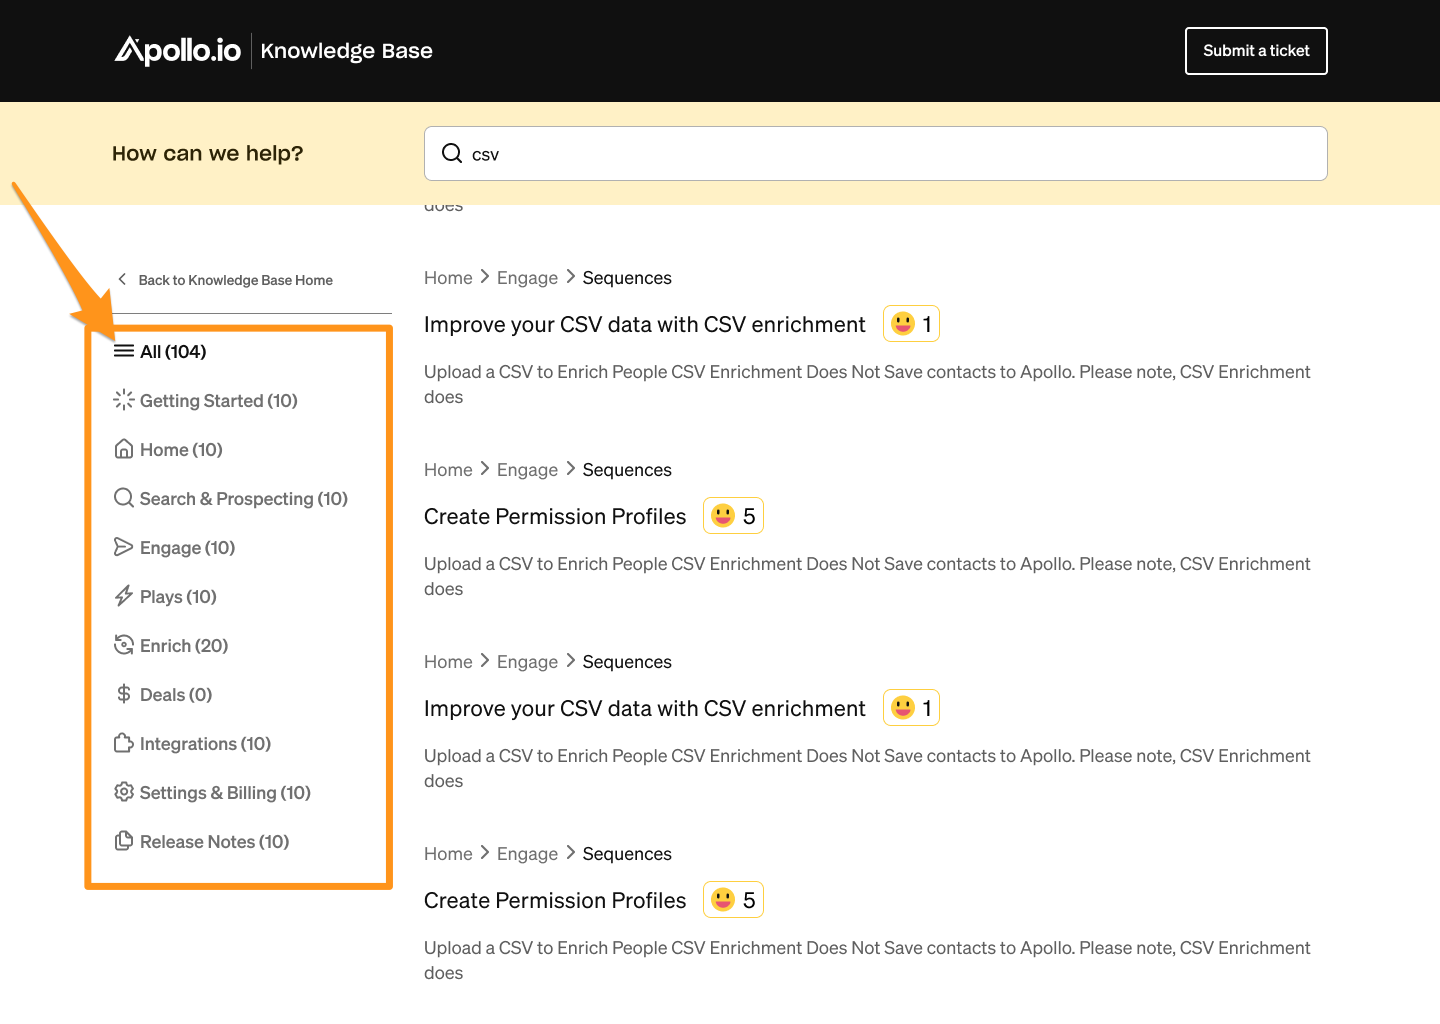Click the Submit a ticket button
This screenshot has width=1440, height=1024.
[1256, 51]
